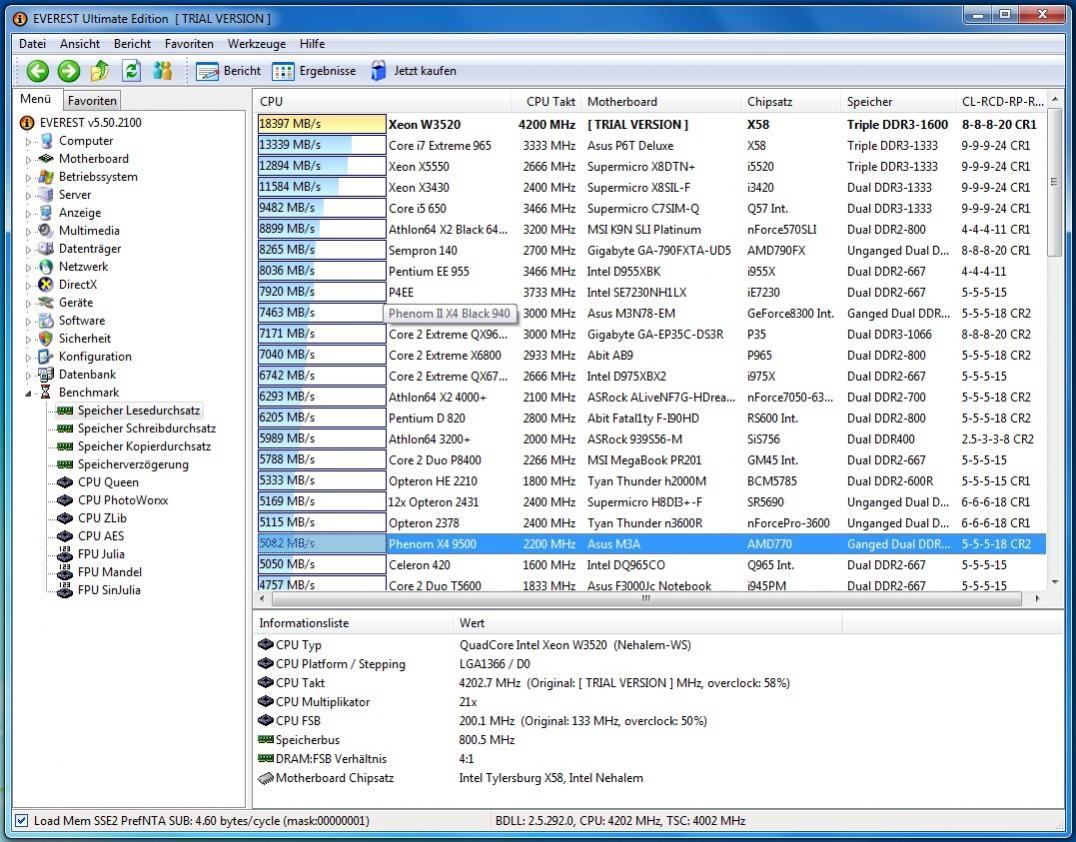
Task: Click the Konfiguration icon in the tree
Action: 47,356
